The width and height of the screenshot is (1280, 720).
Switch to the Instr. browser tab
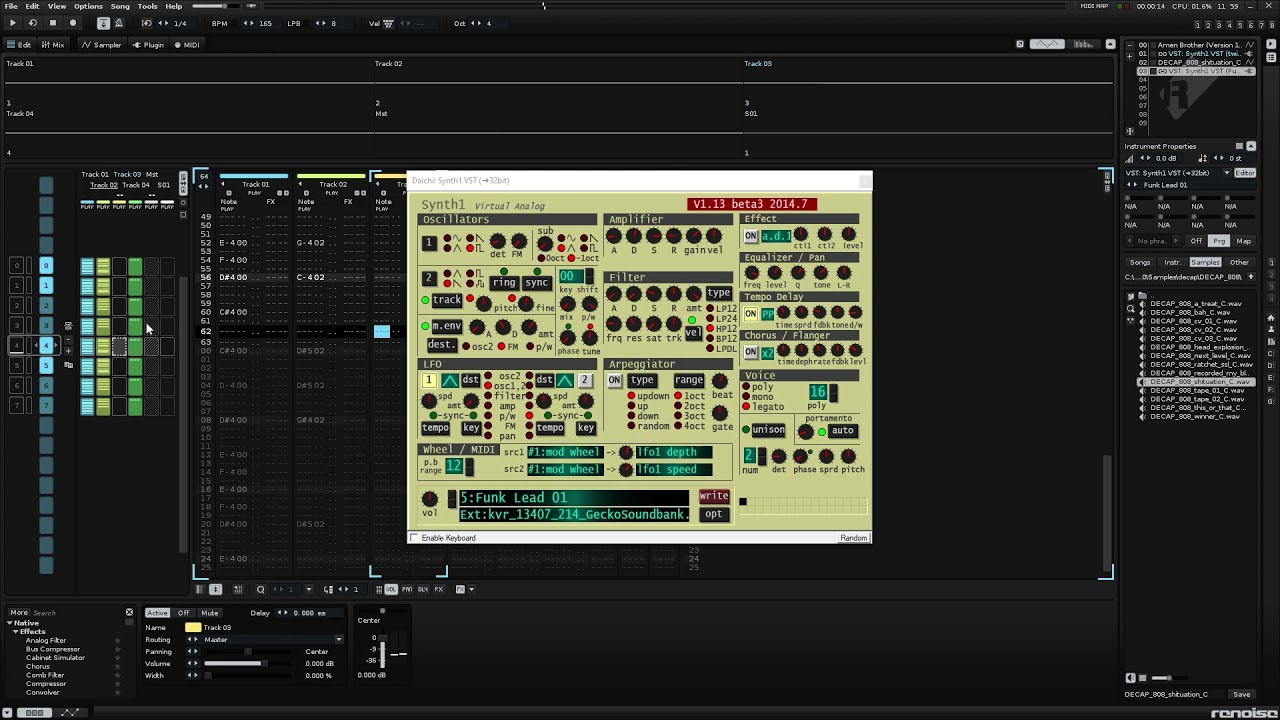(x=1172, y=263)
